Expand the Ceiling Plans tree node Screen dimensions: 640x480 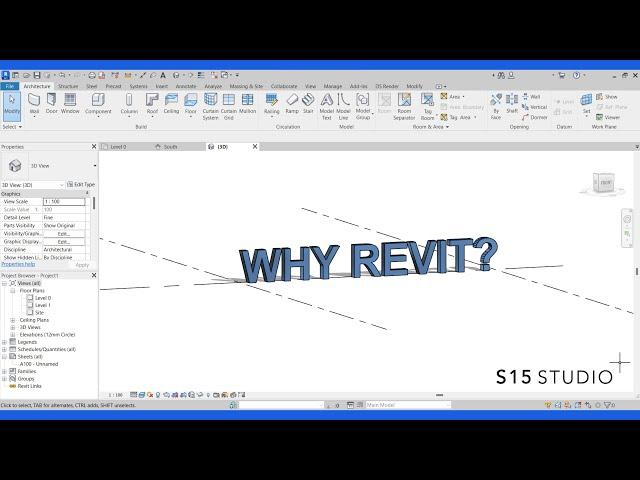tap(13, 320)
